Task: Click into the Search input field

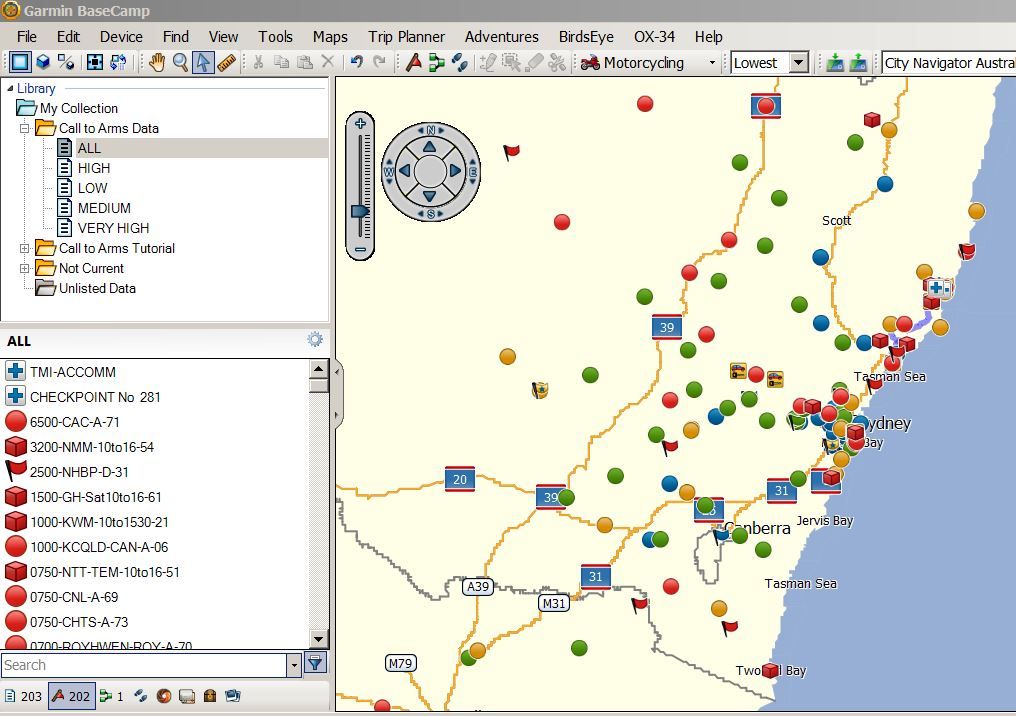Action: 144,665
